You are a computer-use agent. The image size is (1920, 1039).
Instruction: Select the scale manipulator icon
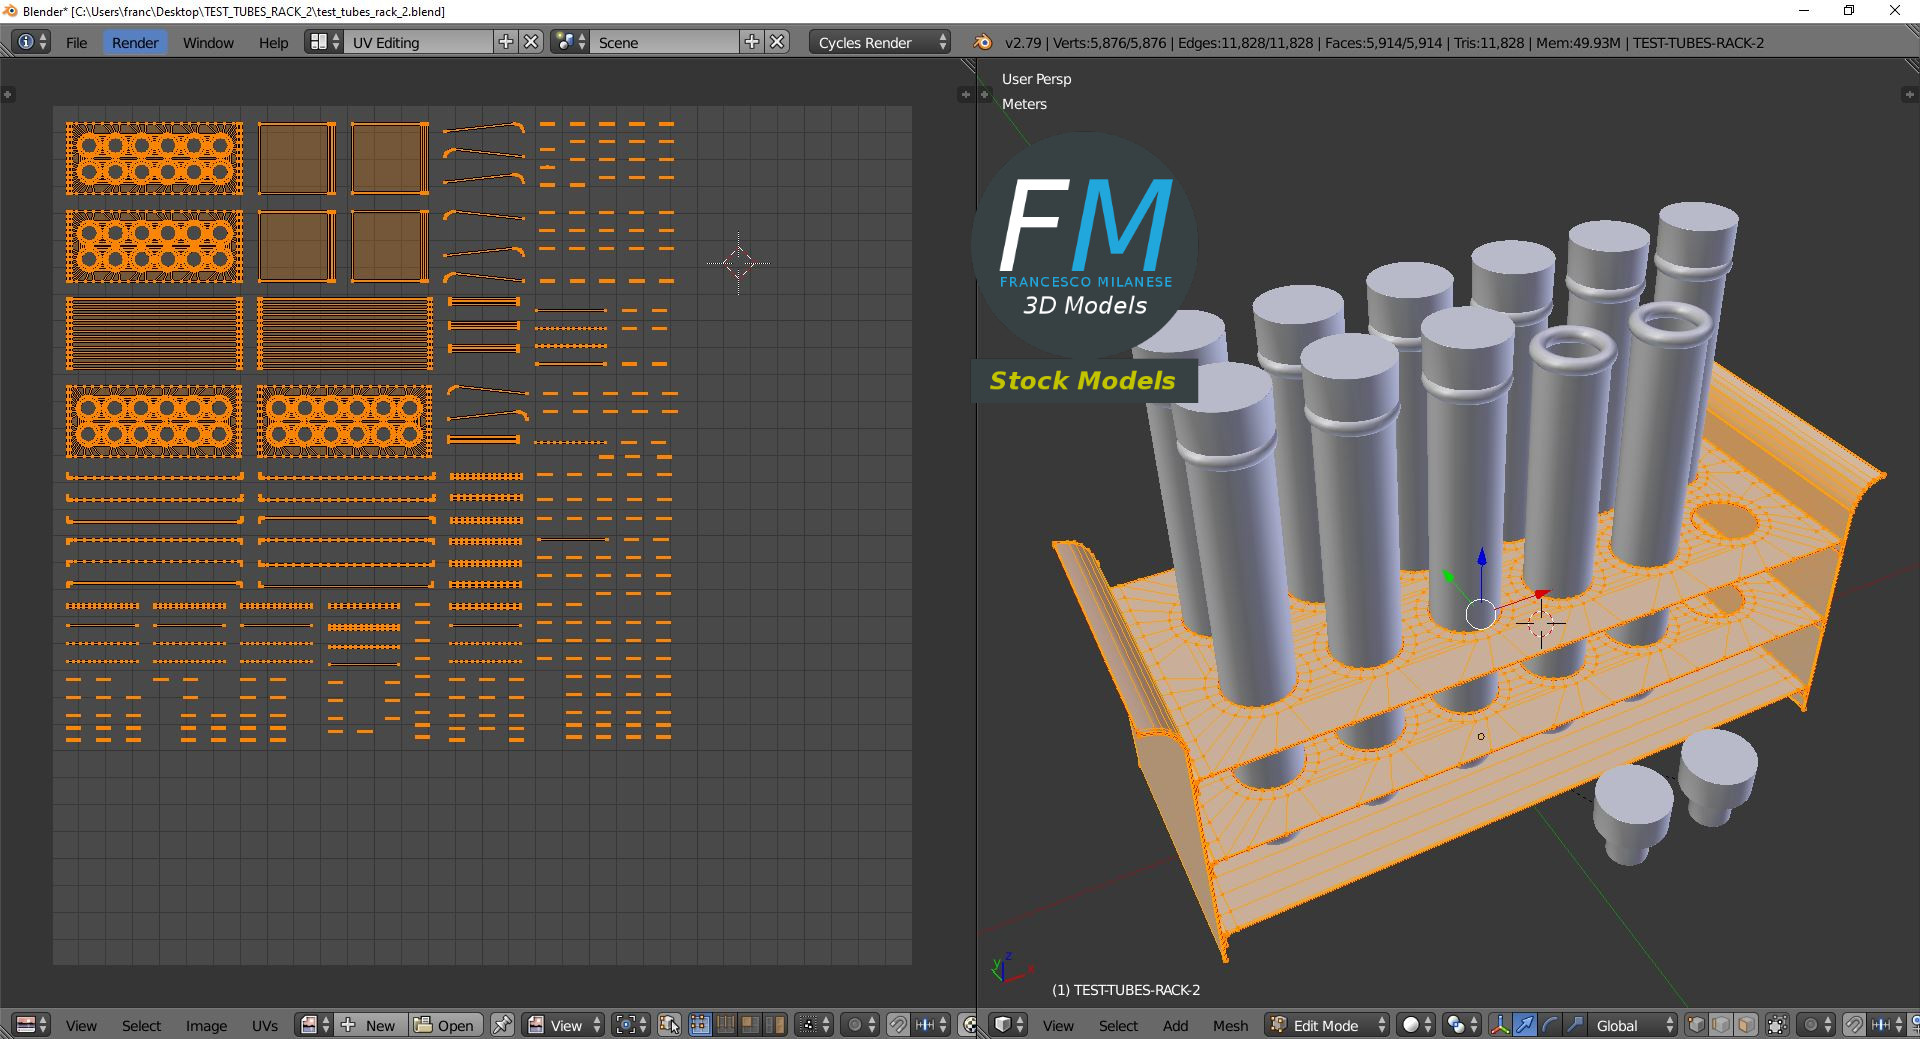coord(1575,1025)
